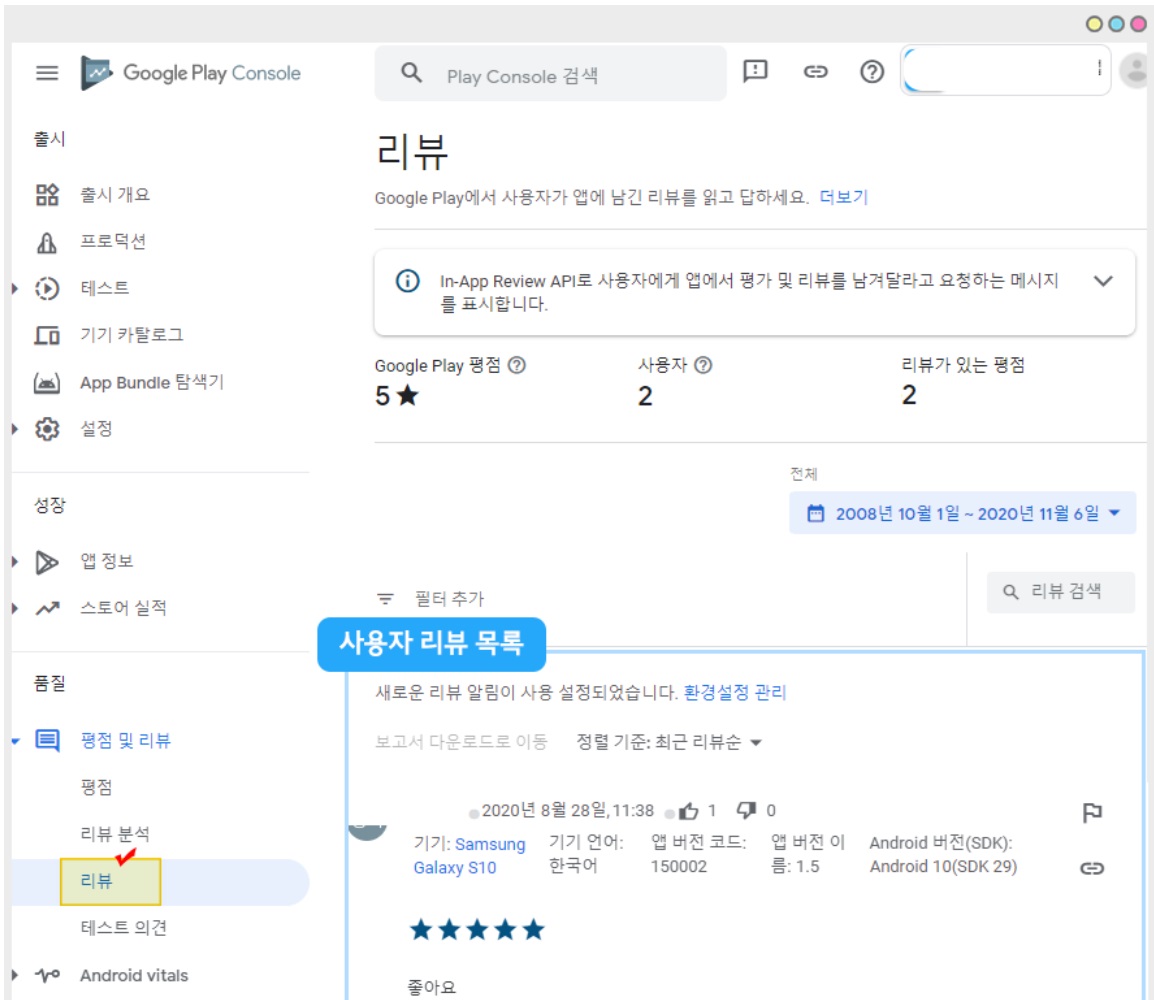The height and width of the screenshot is (1000, 1154).
Task: Expand the 설정 tree arrow
Action: click(15, 429)
